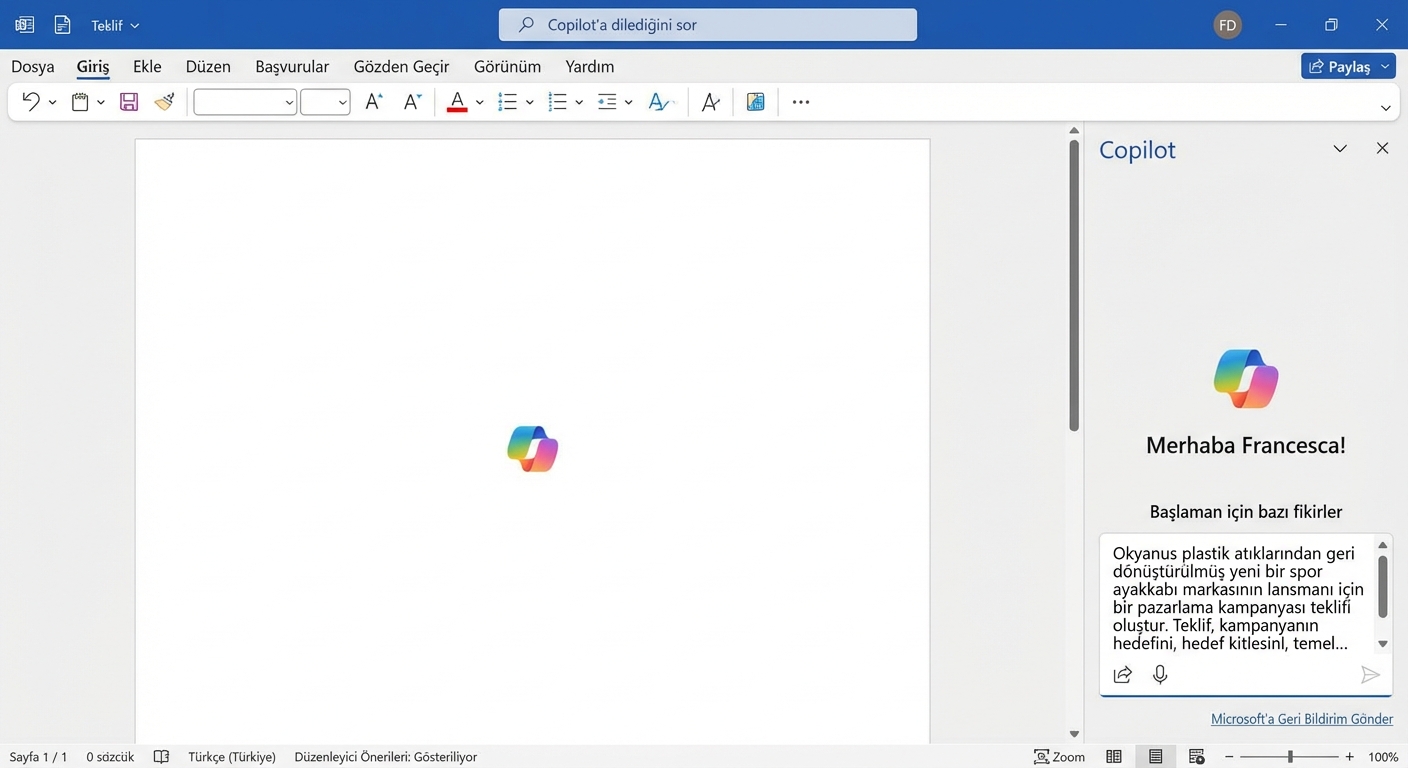Open the font name dropdown
The height and width of the screenshot is (768, 1408).
tap(289, 102)
